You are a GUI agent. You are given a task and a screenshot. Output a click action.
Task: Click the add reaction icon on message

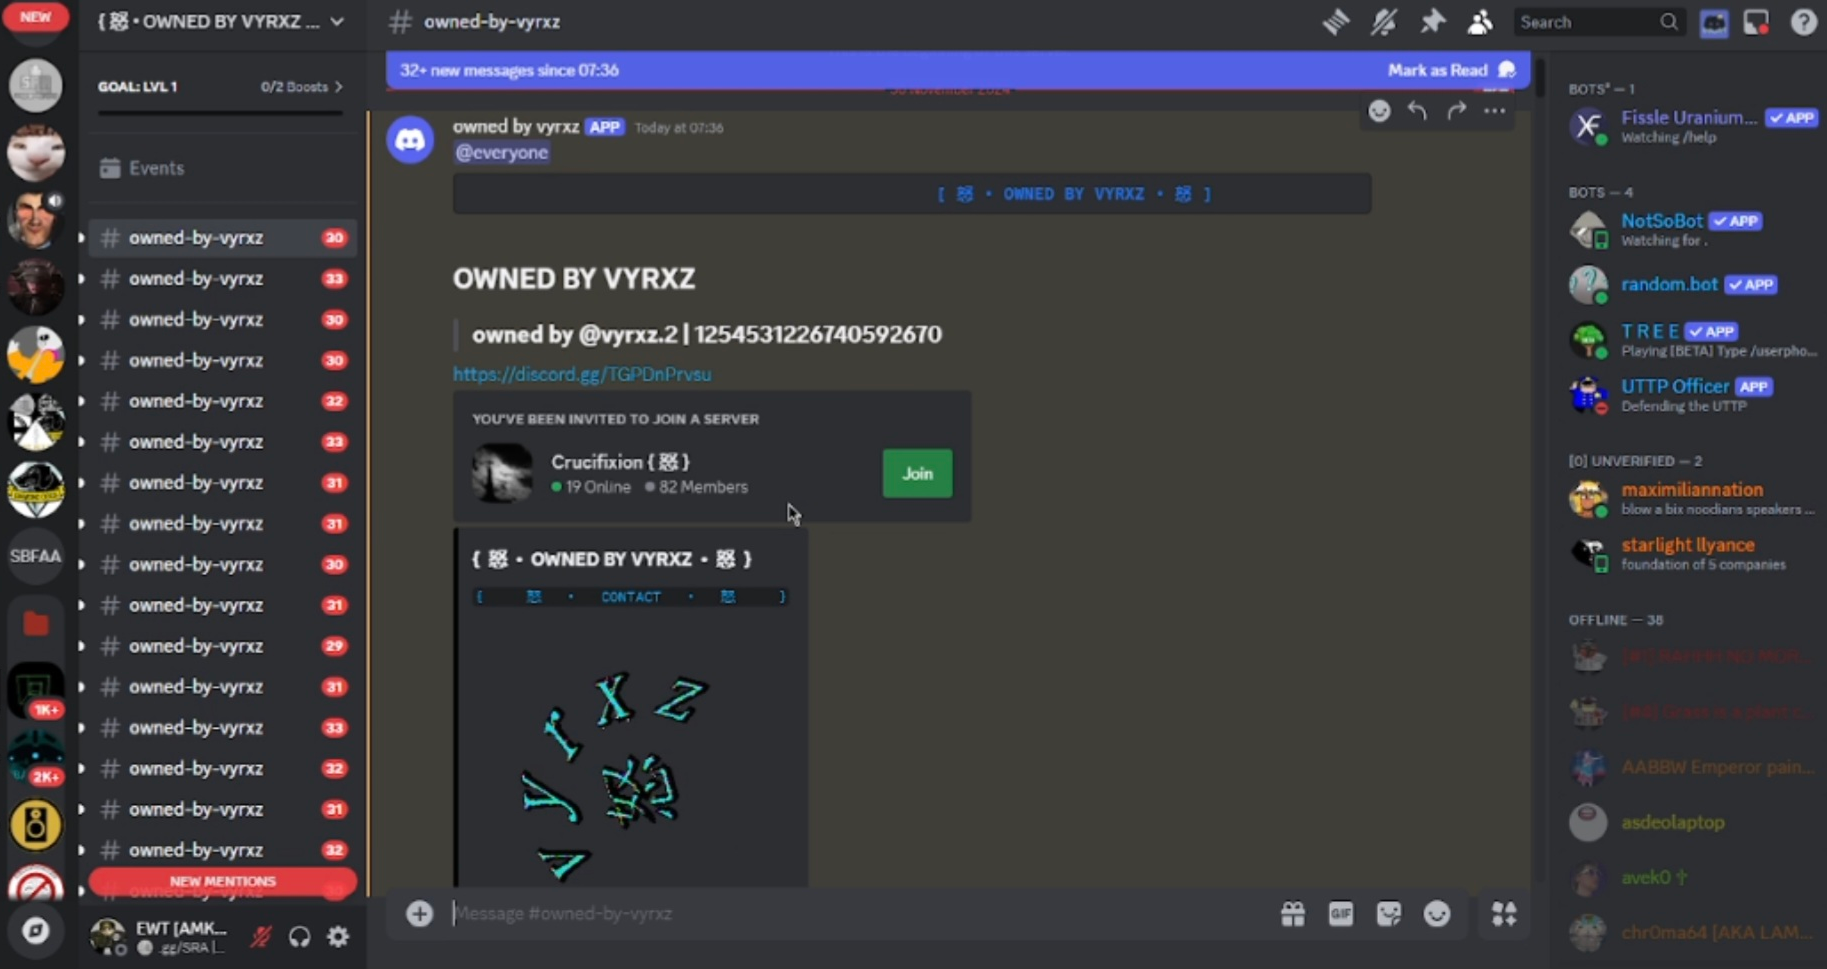pos(1379,111)
